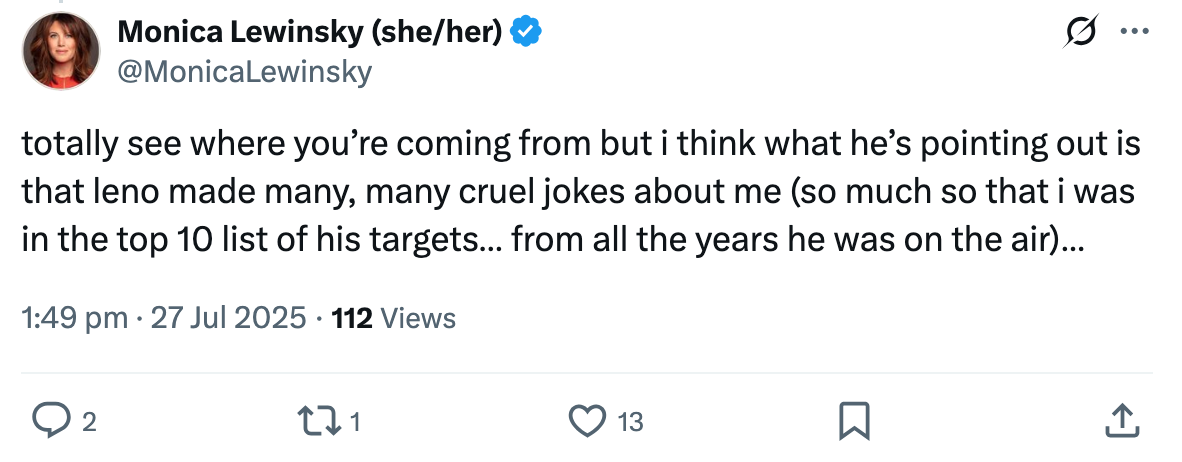Click the 1:49 pm timestamp

point(75,318)
